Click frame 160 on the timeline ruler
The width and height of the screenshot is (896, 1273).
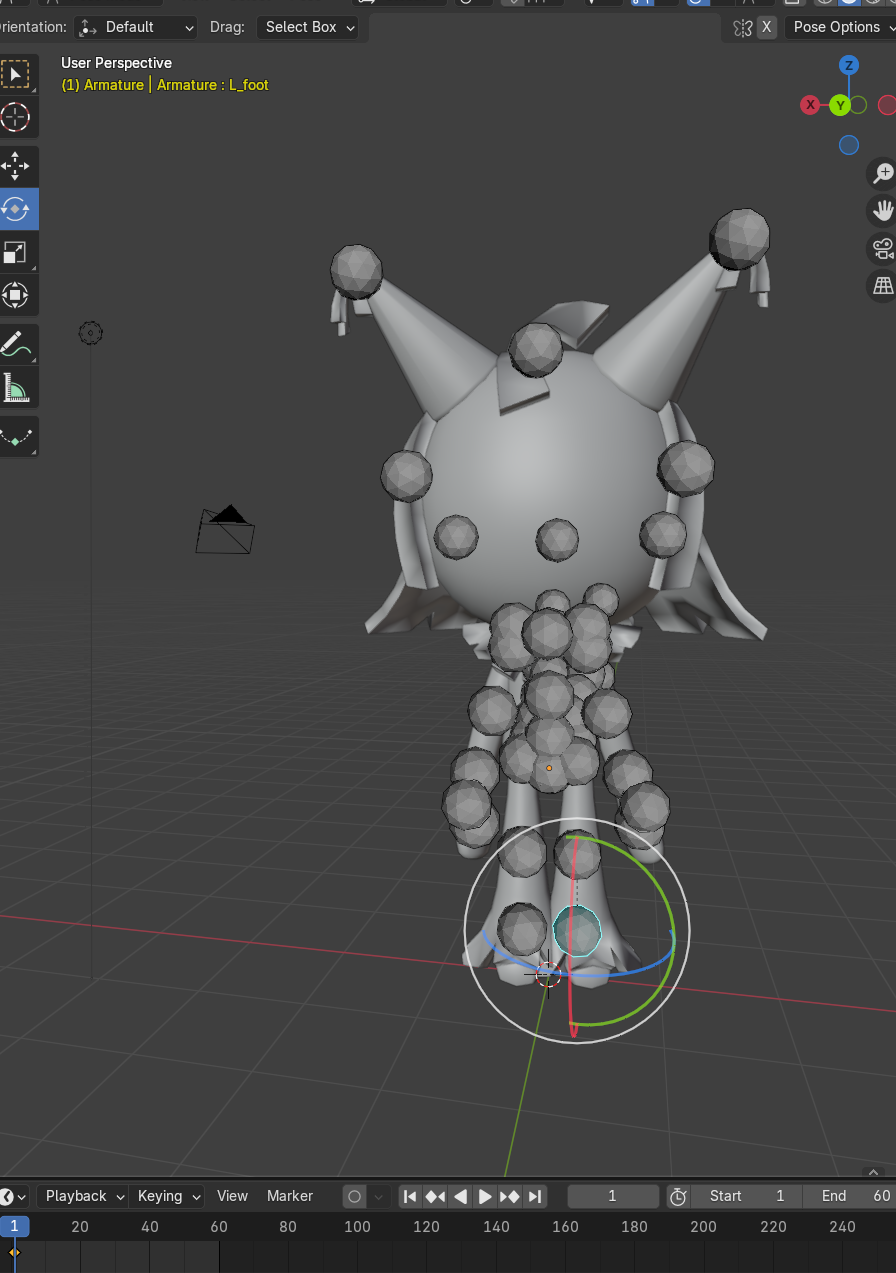coord(565,1227)
